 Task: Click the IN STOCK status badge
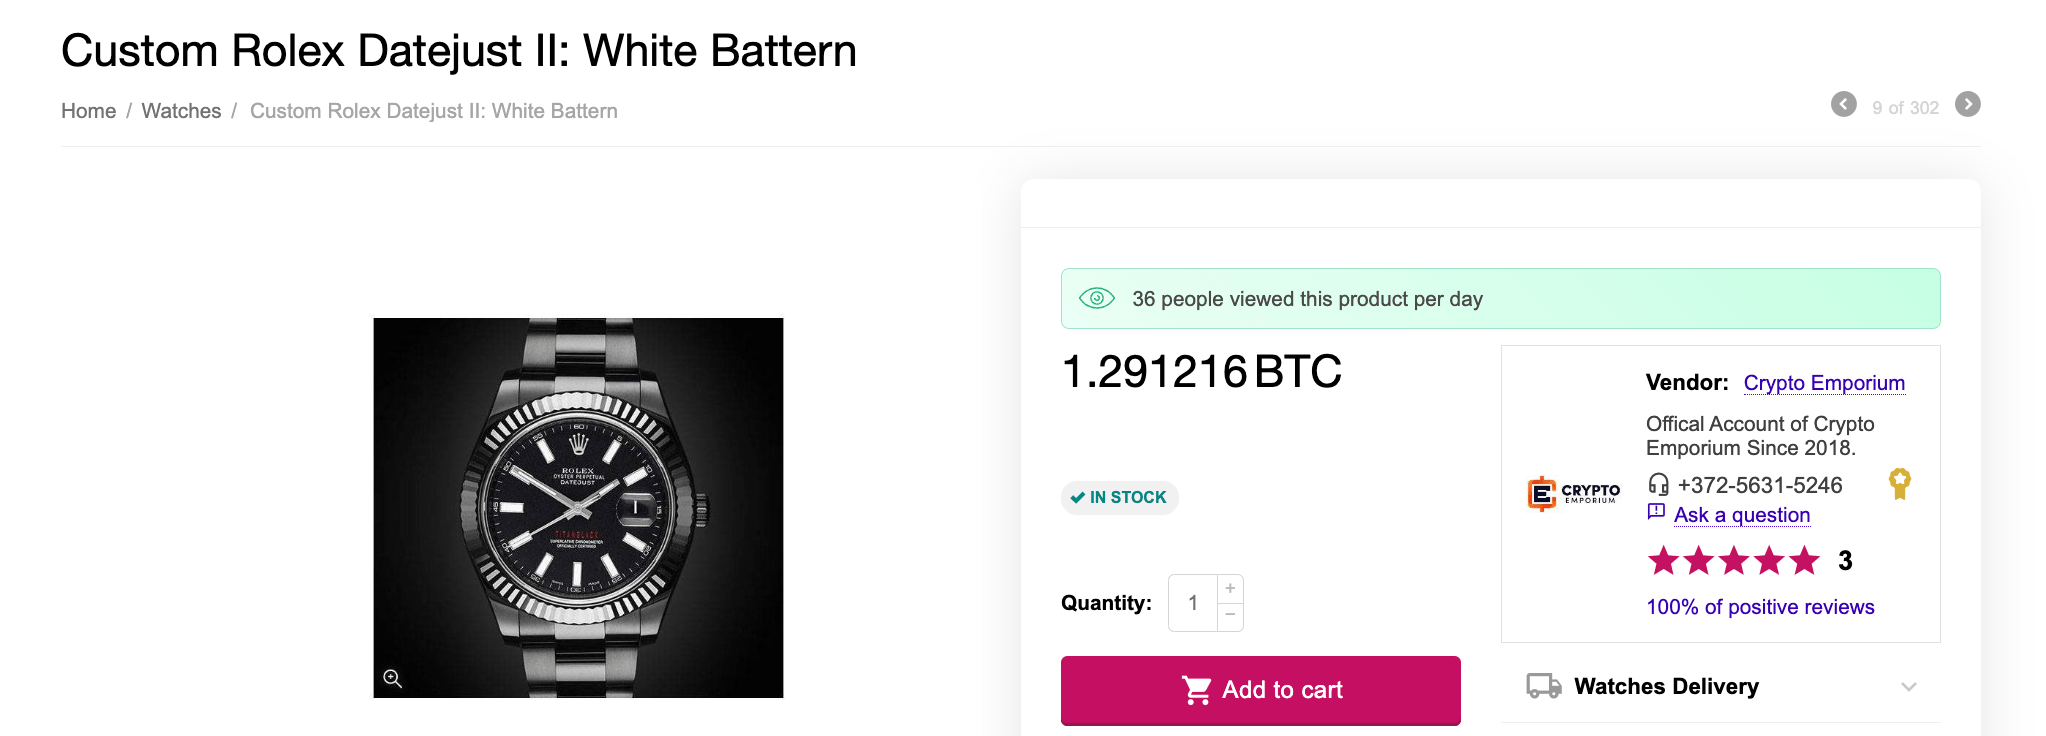click(x=1119, y=497)
